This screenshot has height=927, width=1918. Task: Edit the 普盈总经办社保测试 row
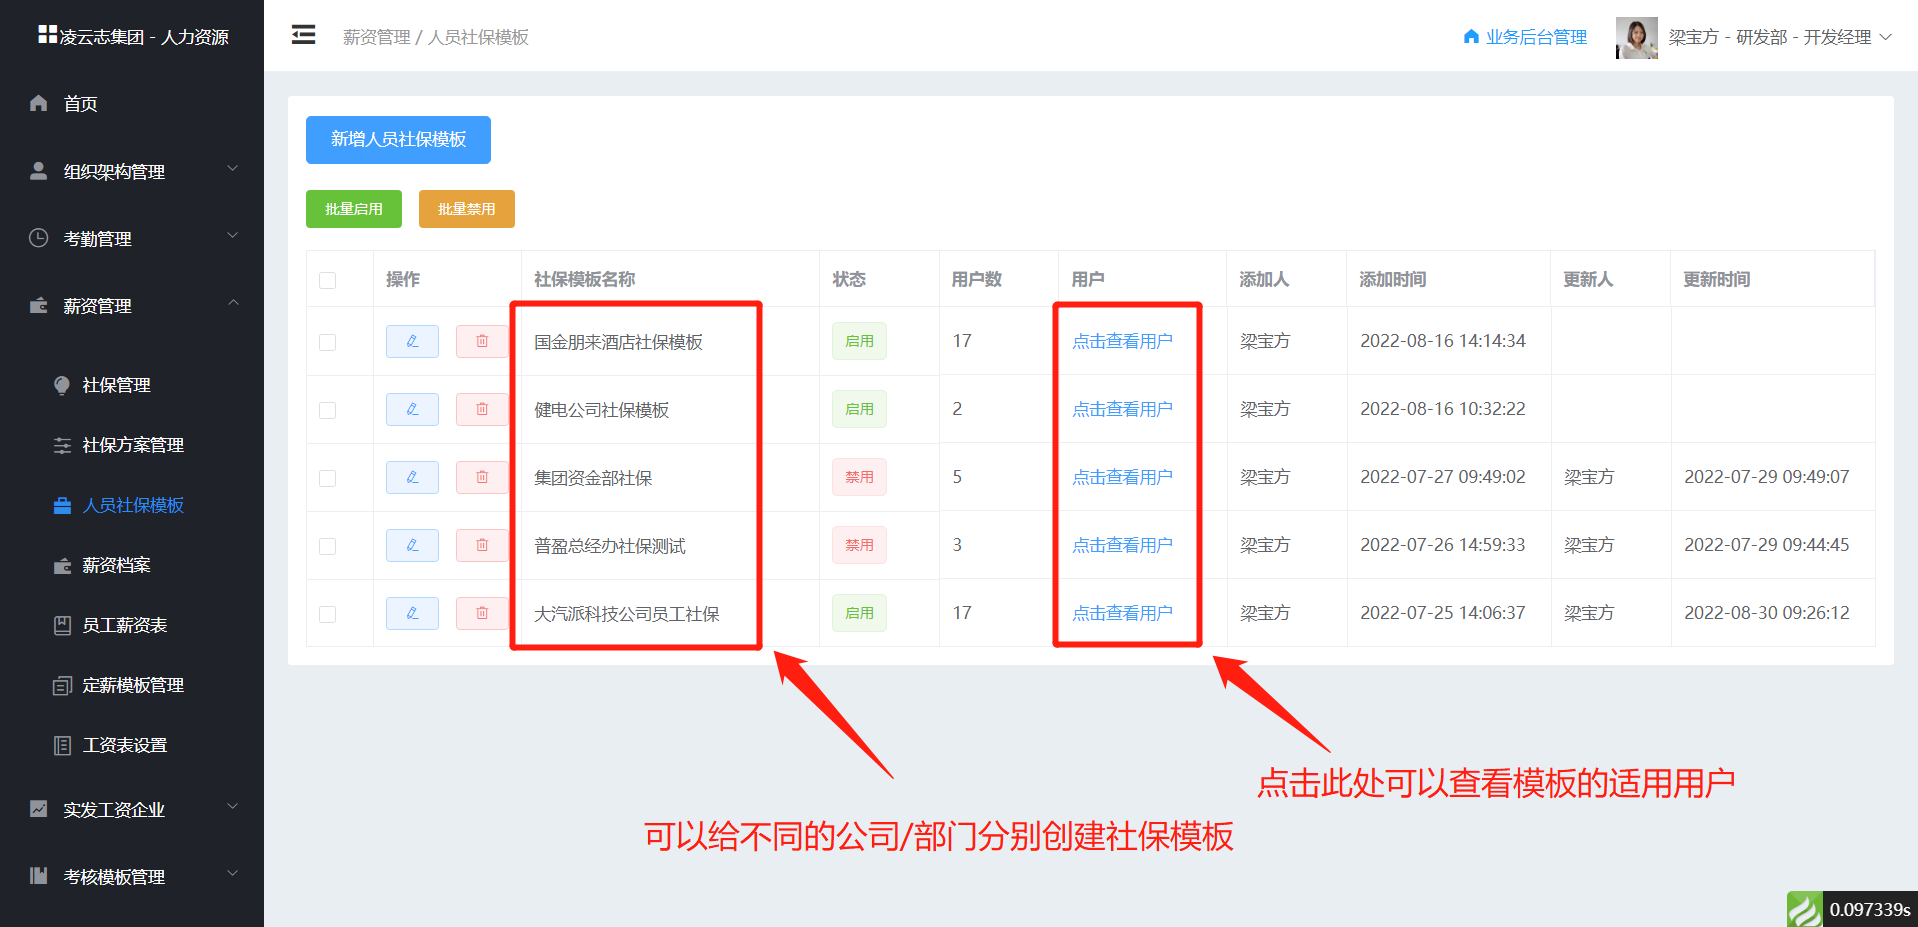coord(412,545)
